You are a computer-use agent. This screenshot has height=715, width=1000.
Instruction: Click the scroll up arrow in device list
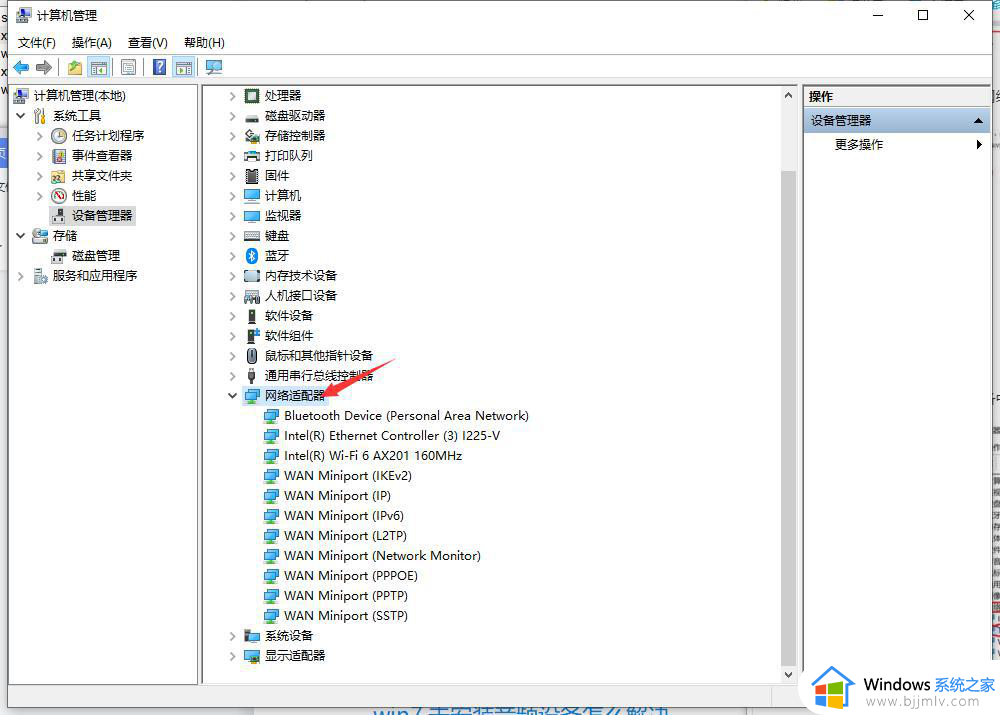click(788, 96)
